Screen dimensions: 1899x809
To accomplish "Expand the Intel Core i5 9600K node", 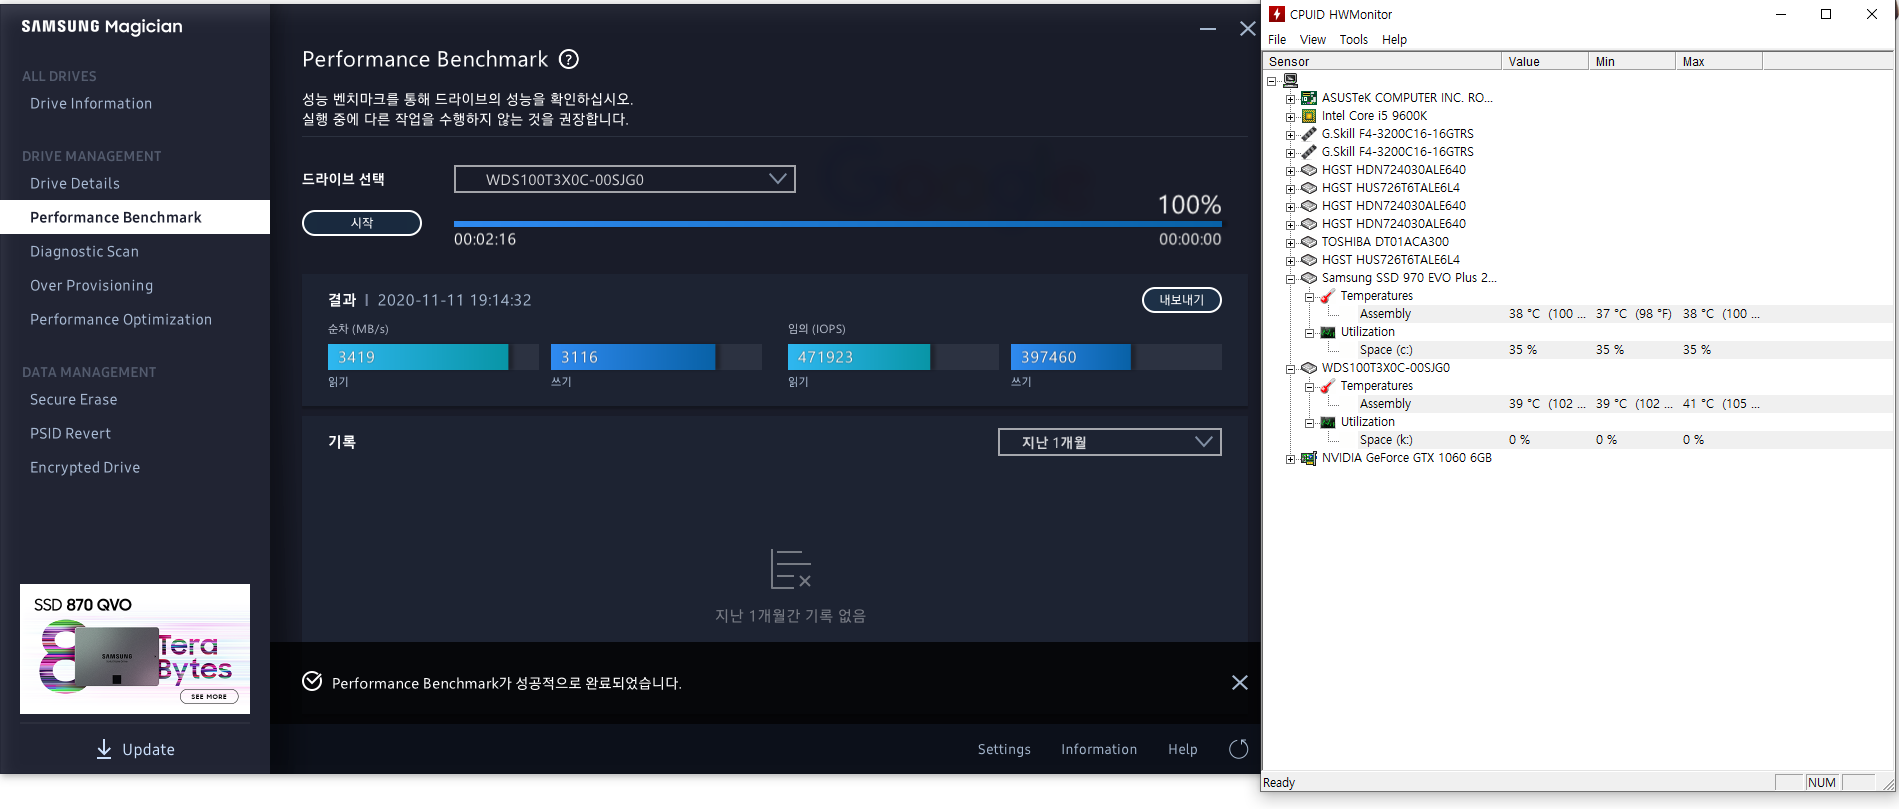I will pos(1290,117).
